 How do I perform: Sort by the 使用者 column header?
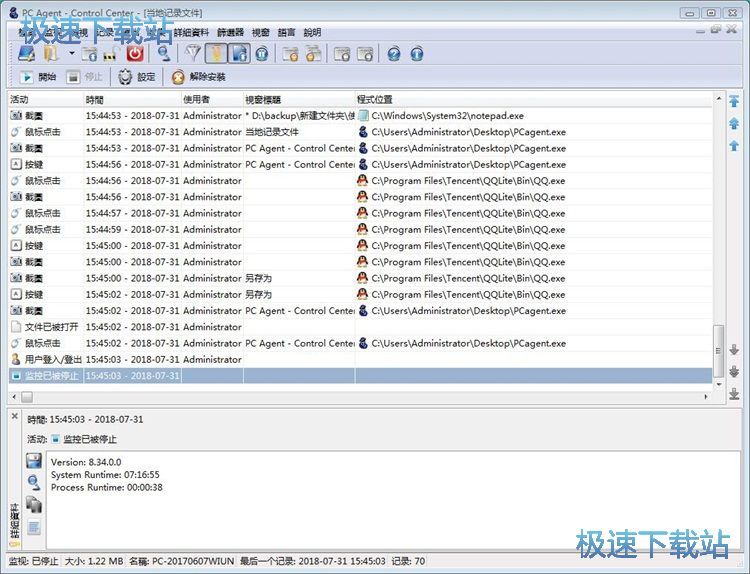coord(212,99)
